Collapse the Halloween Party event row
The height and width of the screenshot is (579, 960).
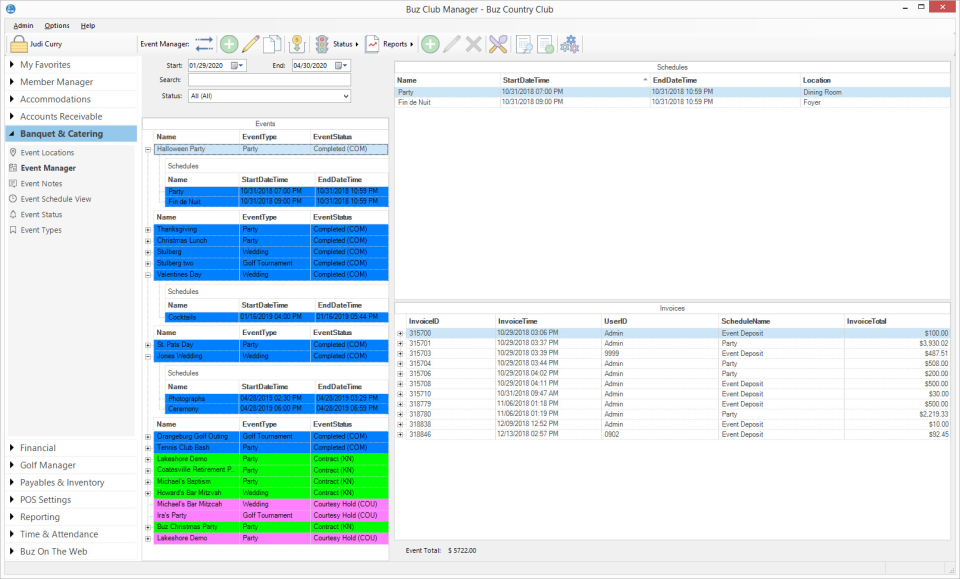pos(148,149)
